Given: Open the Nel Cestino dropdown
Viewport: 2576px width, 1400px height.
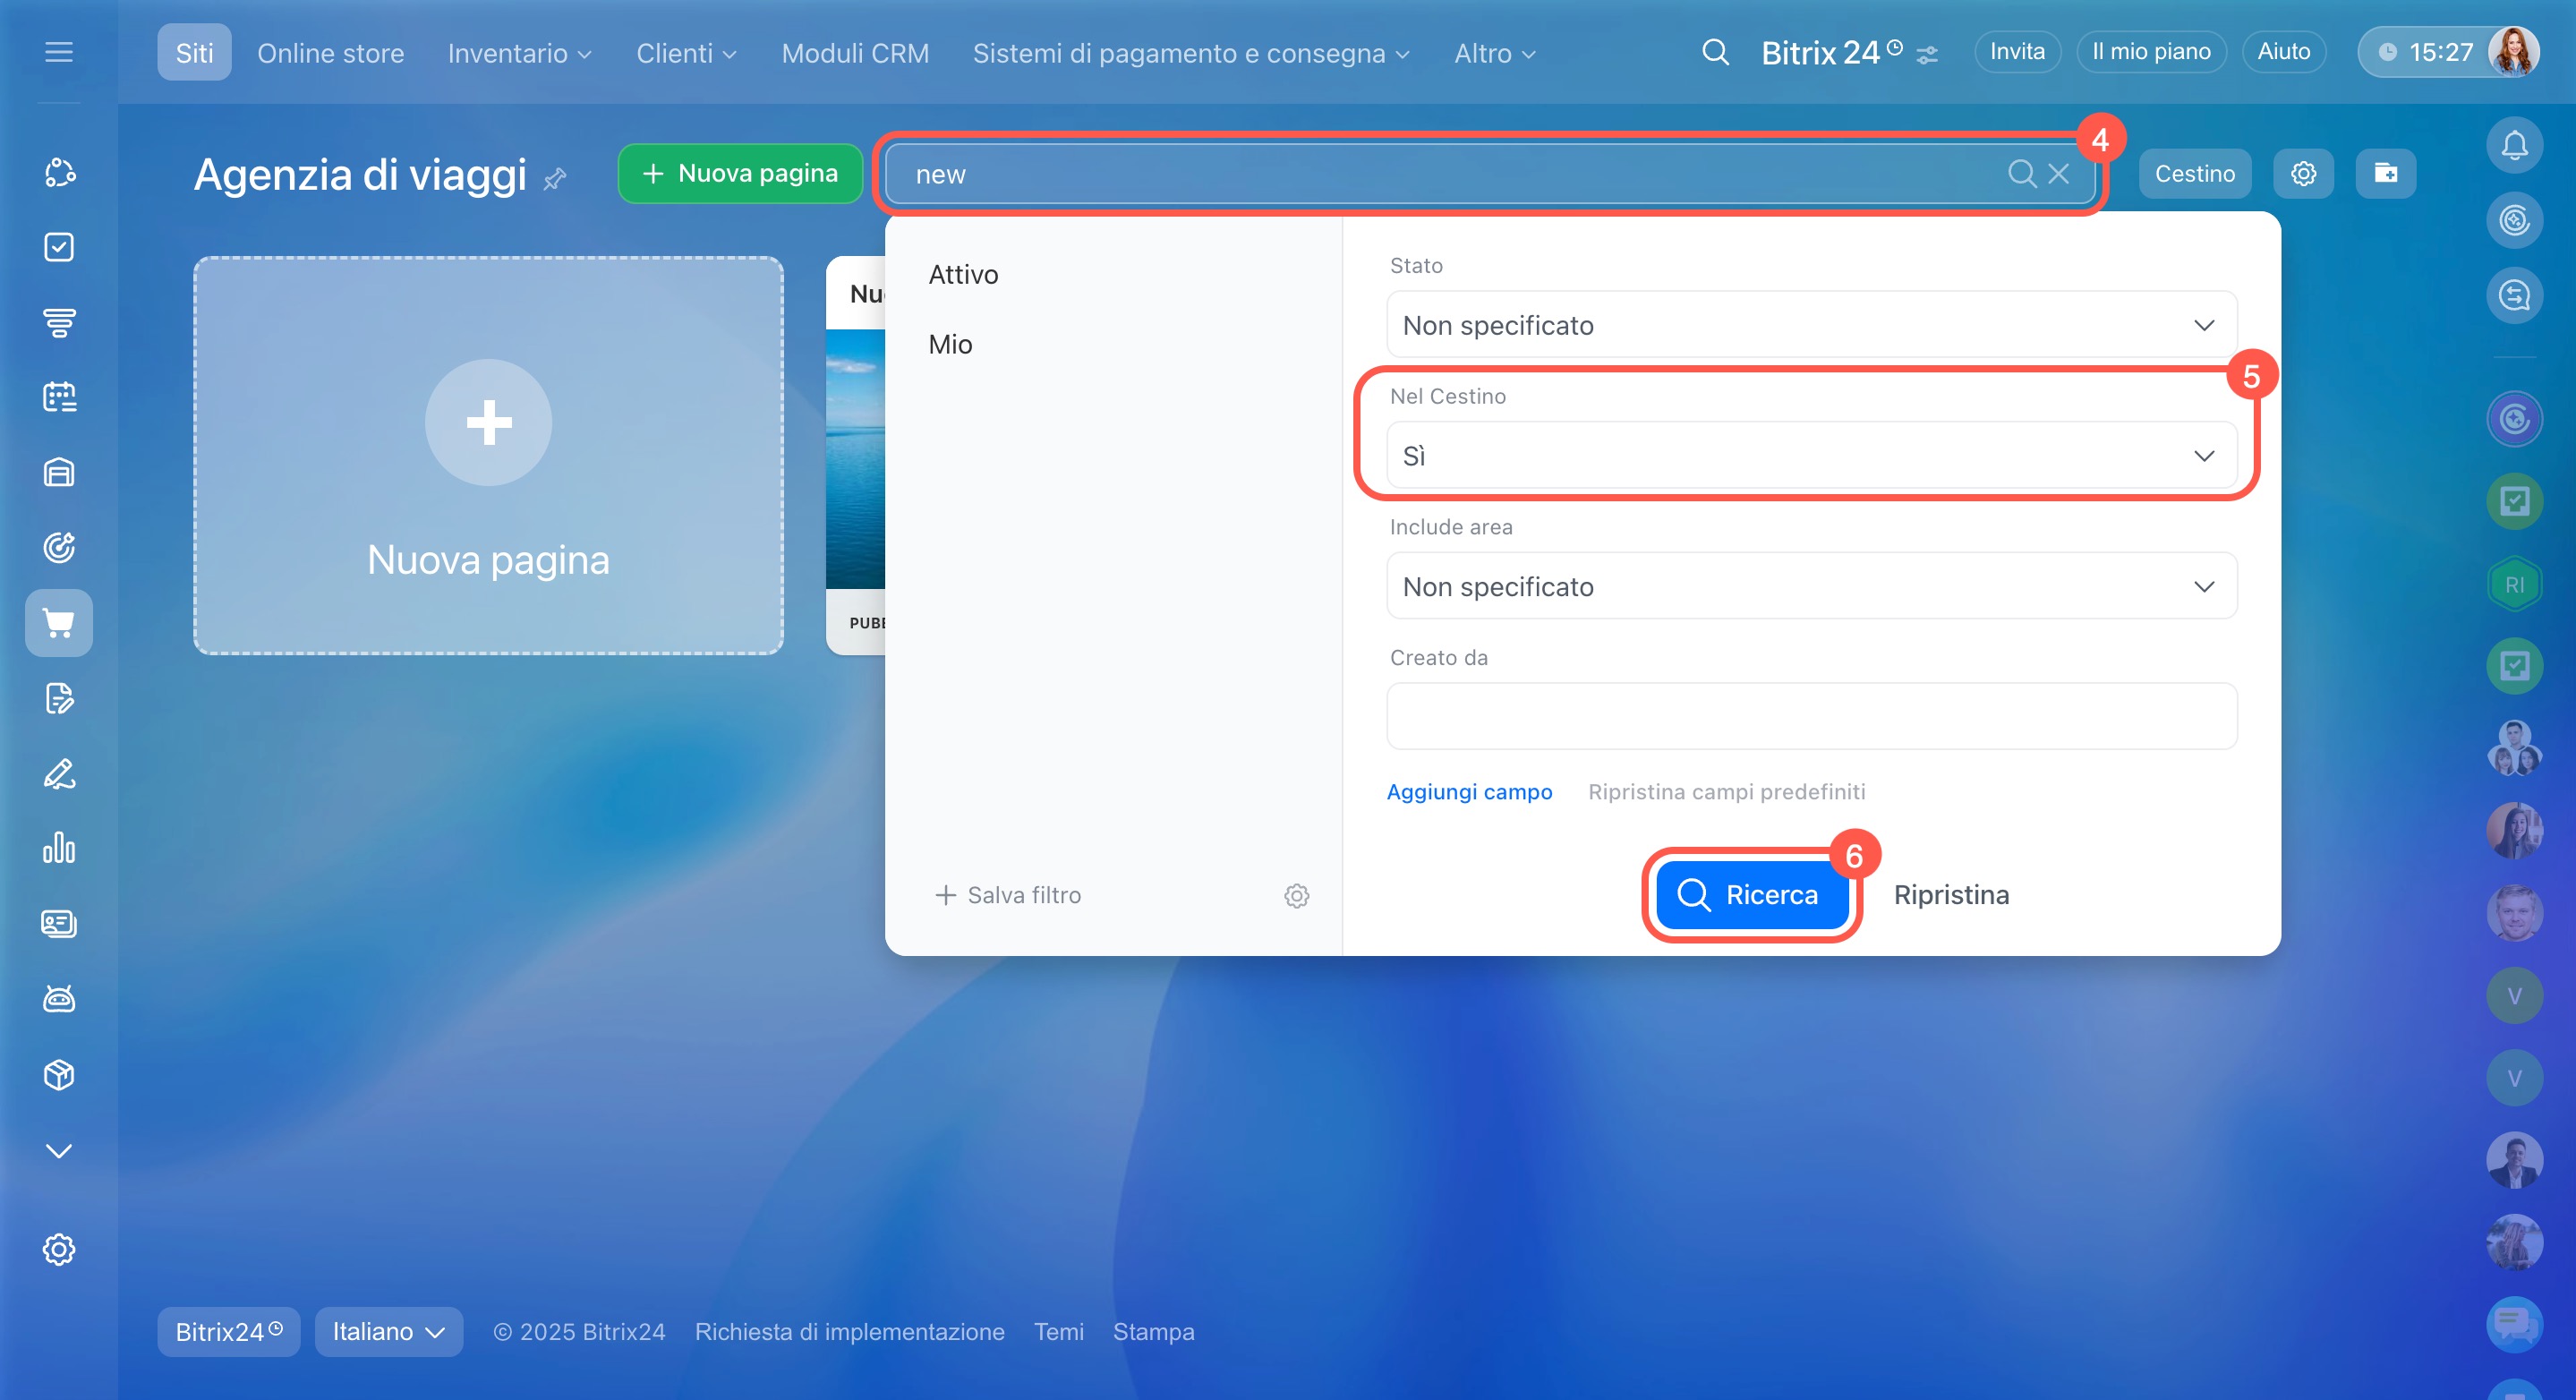Looking at the screenshot, I should pos(1811,456).
